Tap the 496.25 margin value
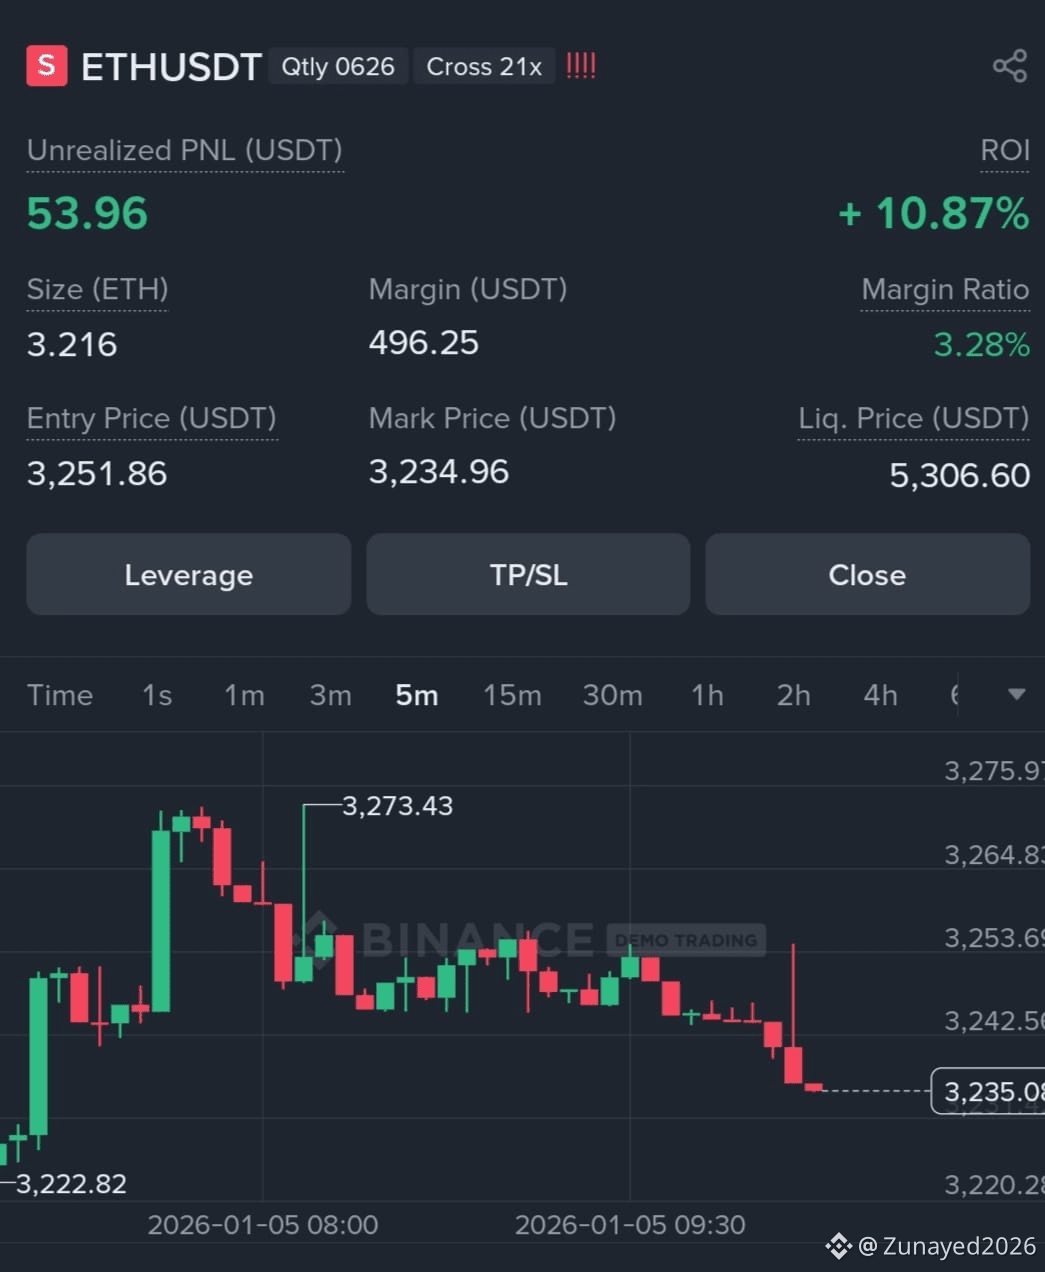 point(424,343)
